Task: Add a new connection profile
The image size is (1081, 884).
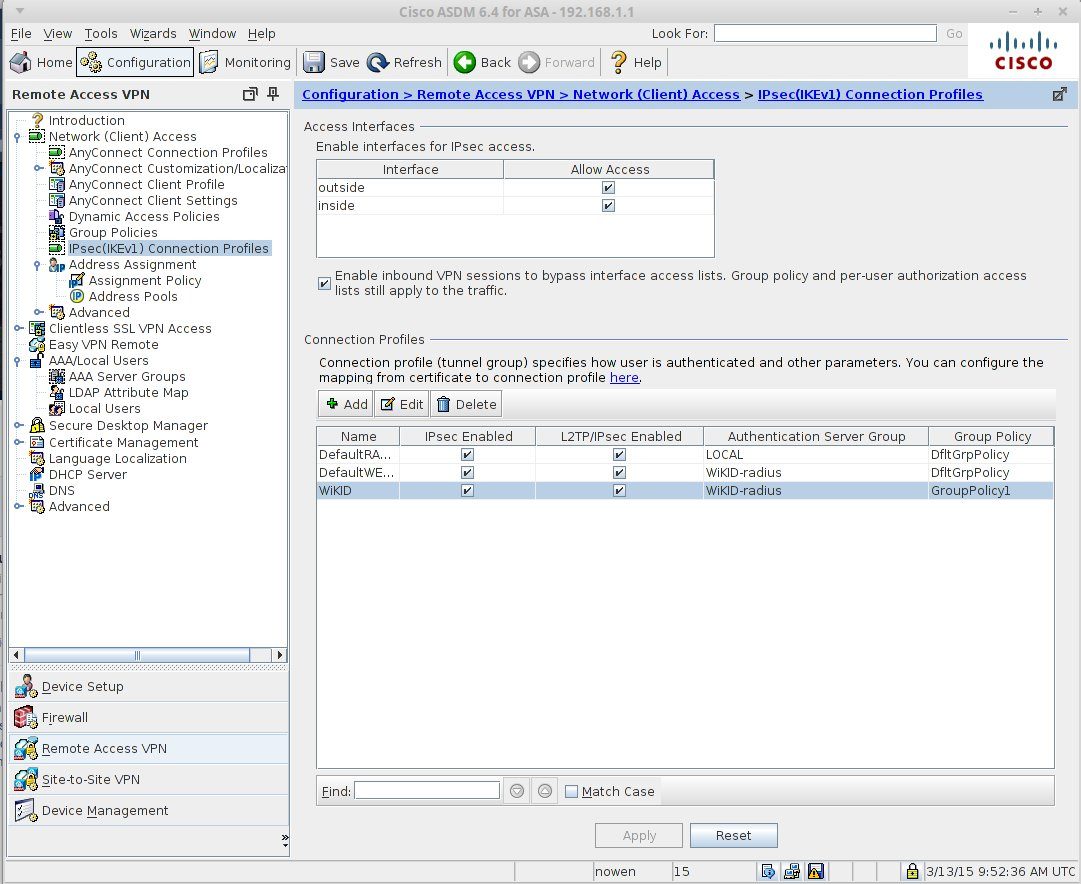Action: tap(344, 404)
